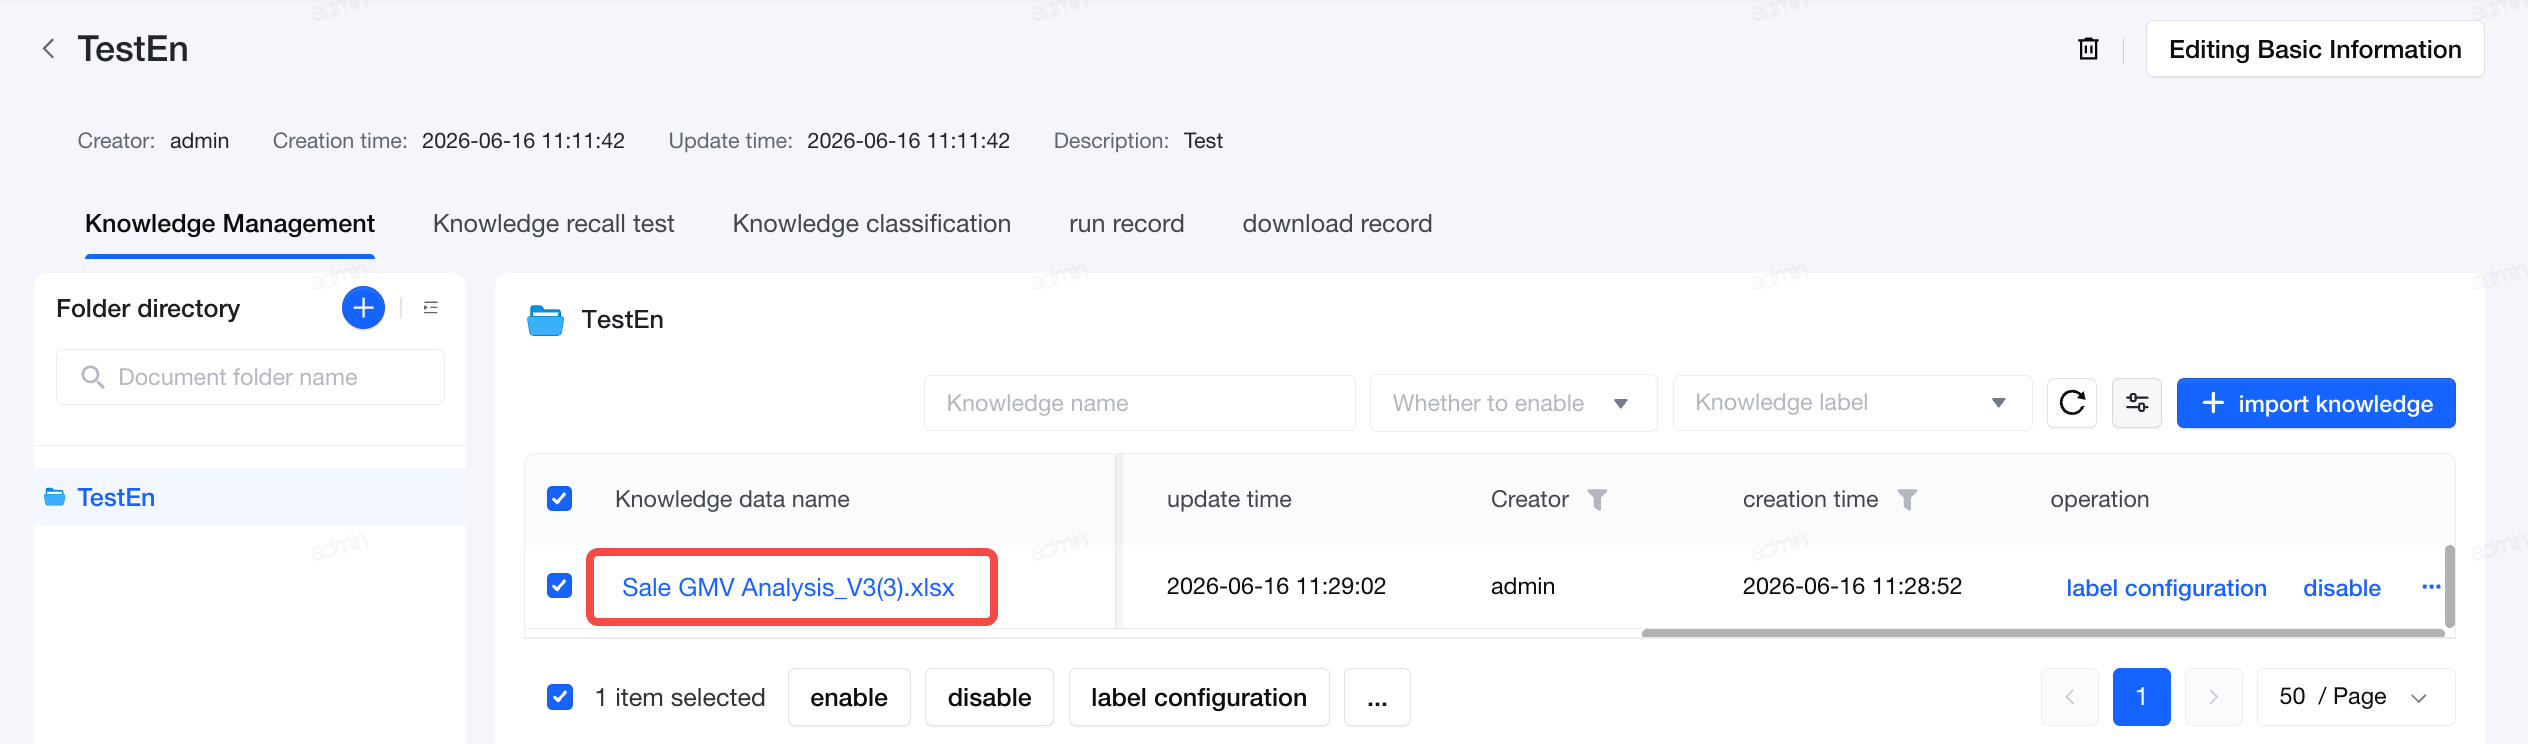Collapse folder directory panel icon

tap(431, 308)
